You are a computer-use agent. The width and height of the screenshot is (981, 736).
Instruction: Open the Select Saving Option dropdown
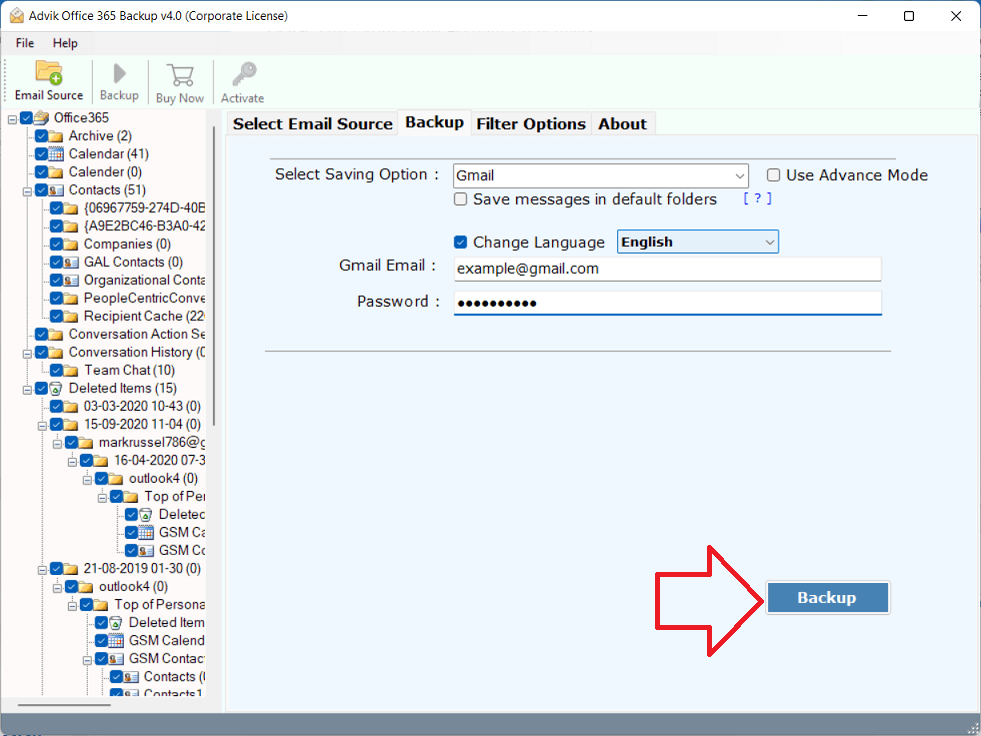601,176
